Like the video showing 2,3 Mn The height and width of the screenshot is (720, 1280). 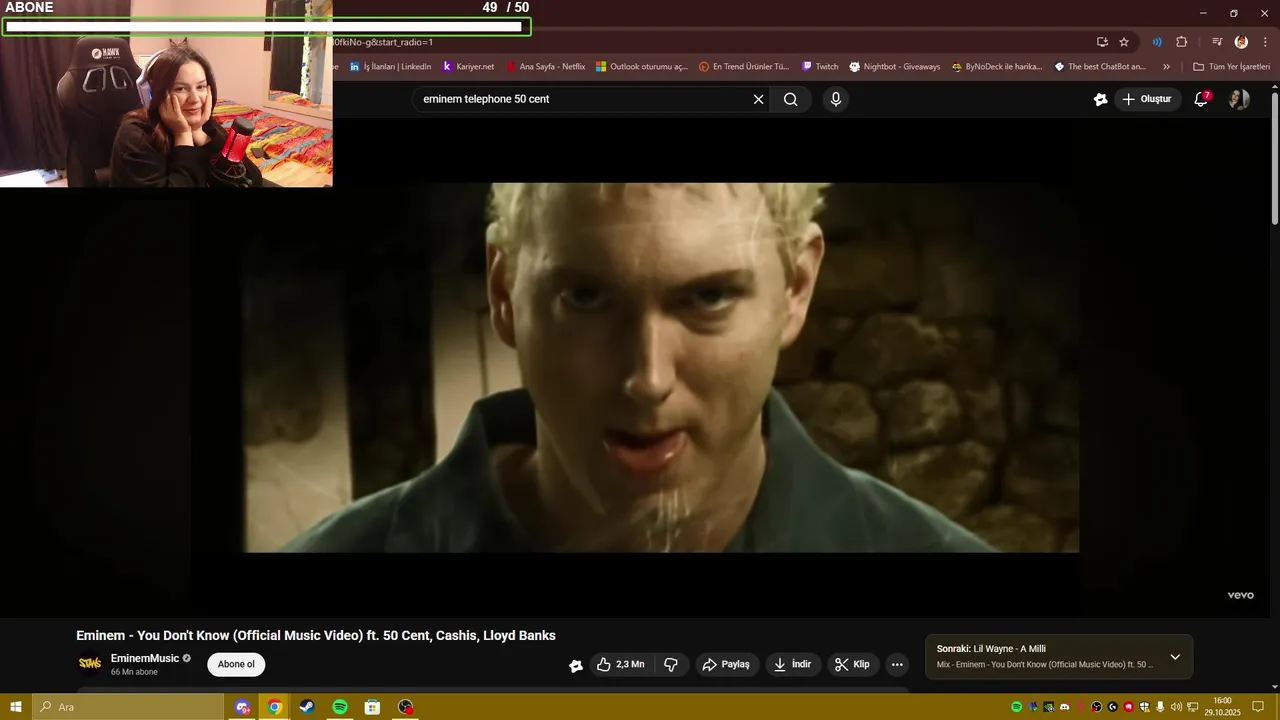coord(621,664)
